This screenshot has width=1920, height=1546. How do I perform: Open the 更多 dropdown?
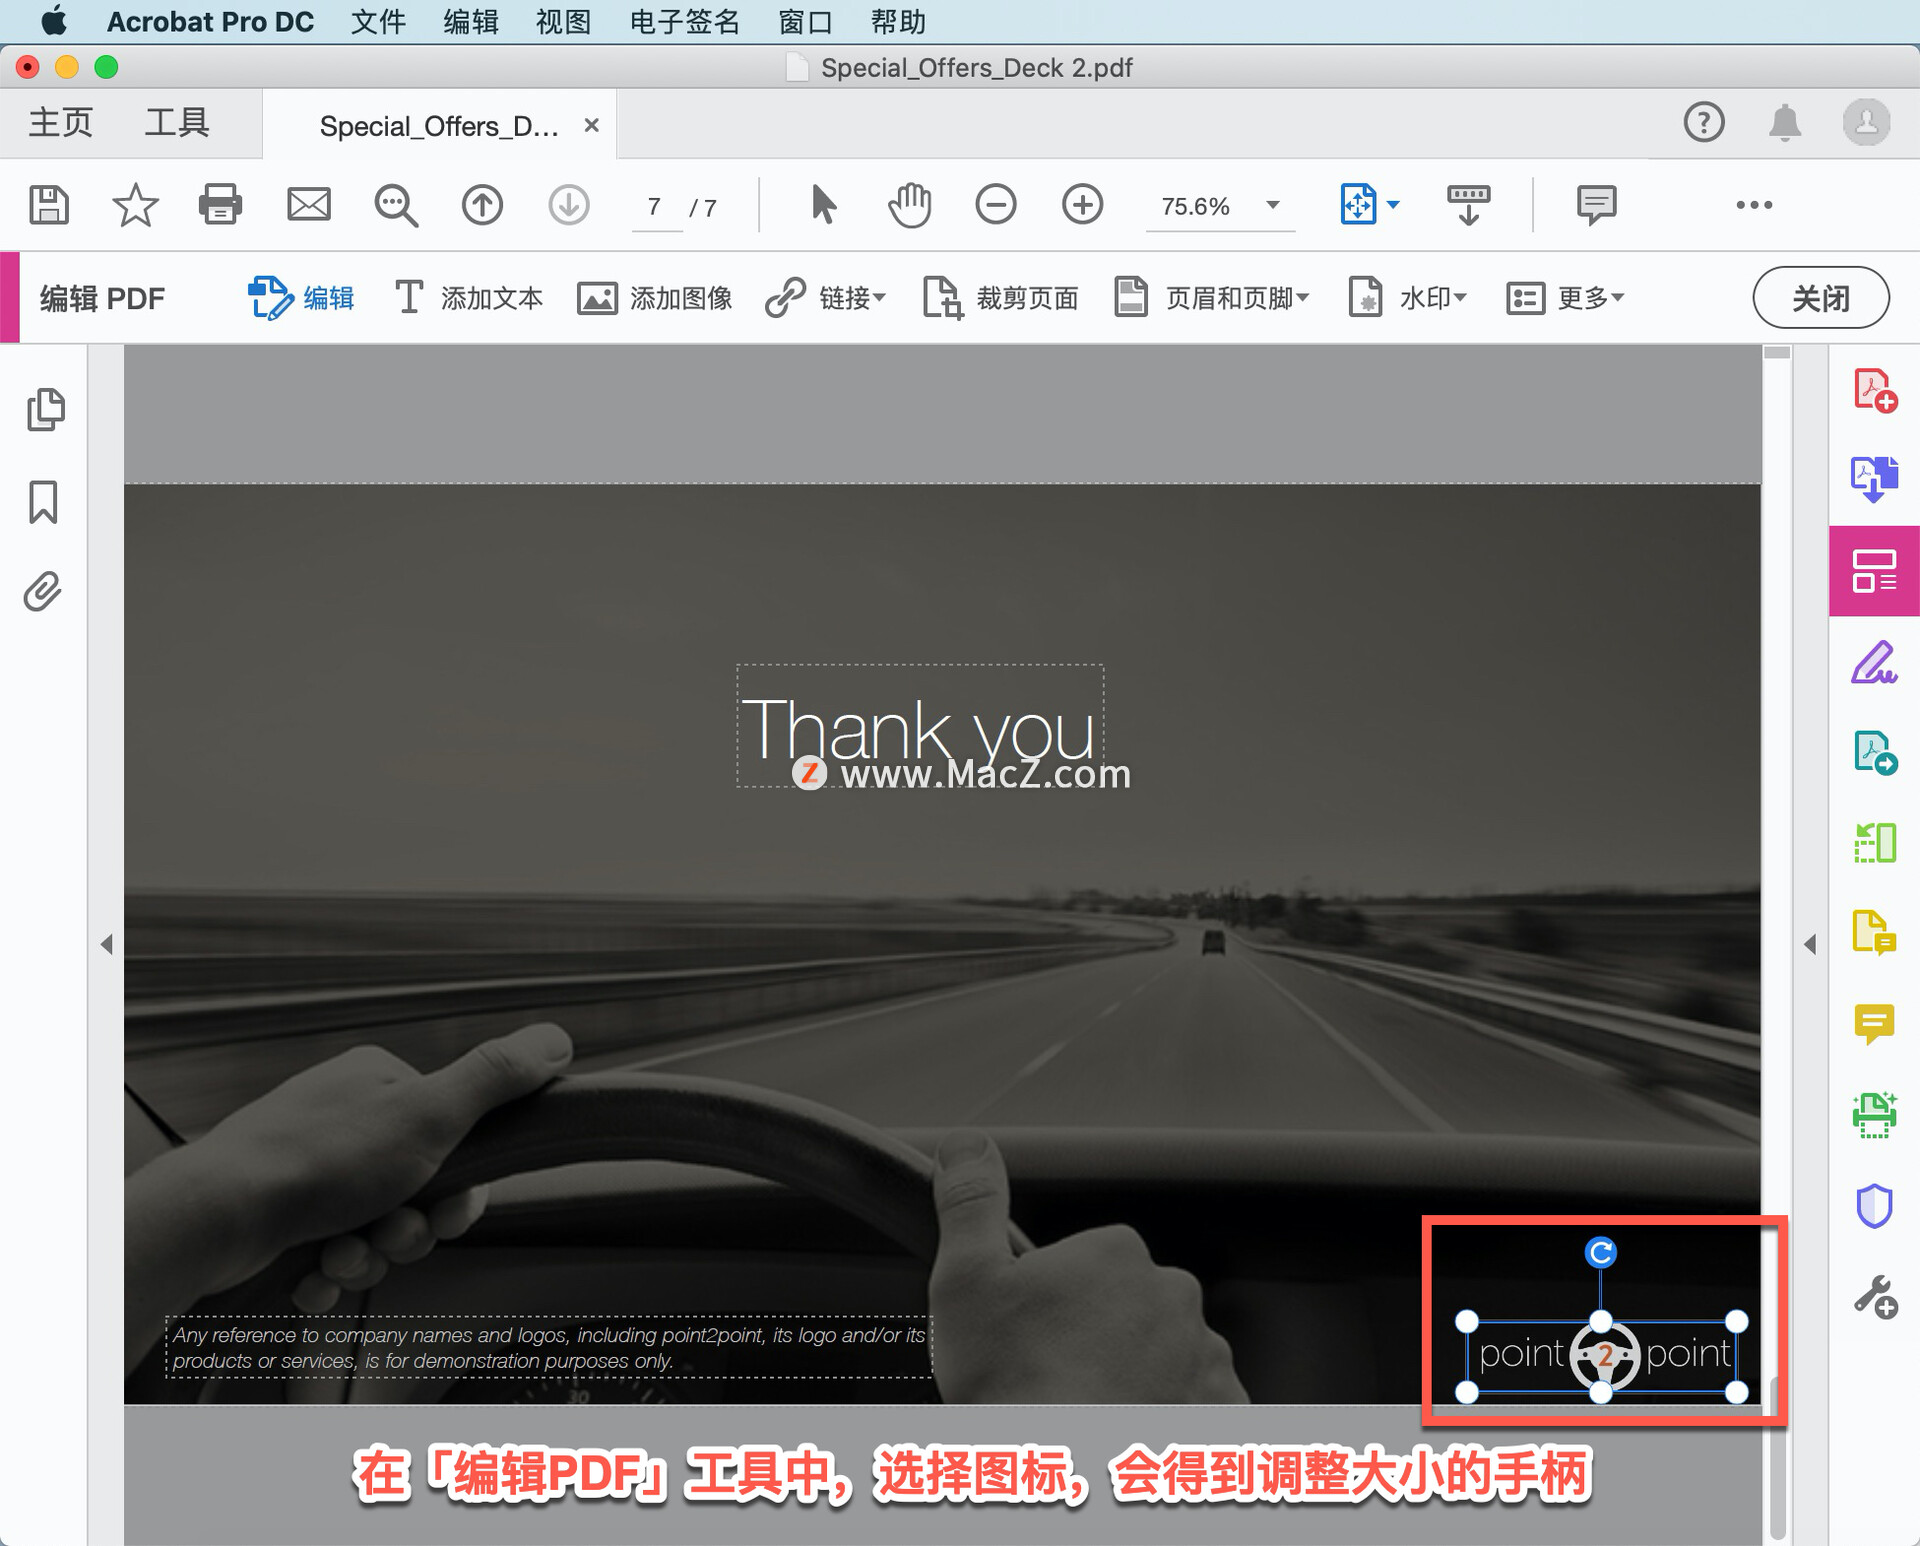pos(1565,298)
